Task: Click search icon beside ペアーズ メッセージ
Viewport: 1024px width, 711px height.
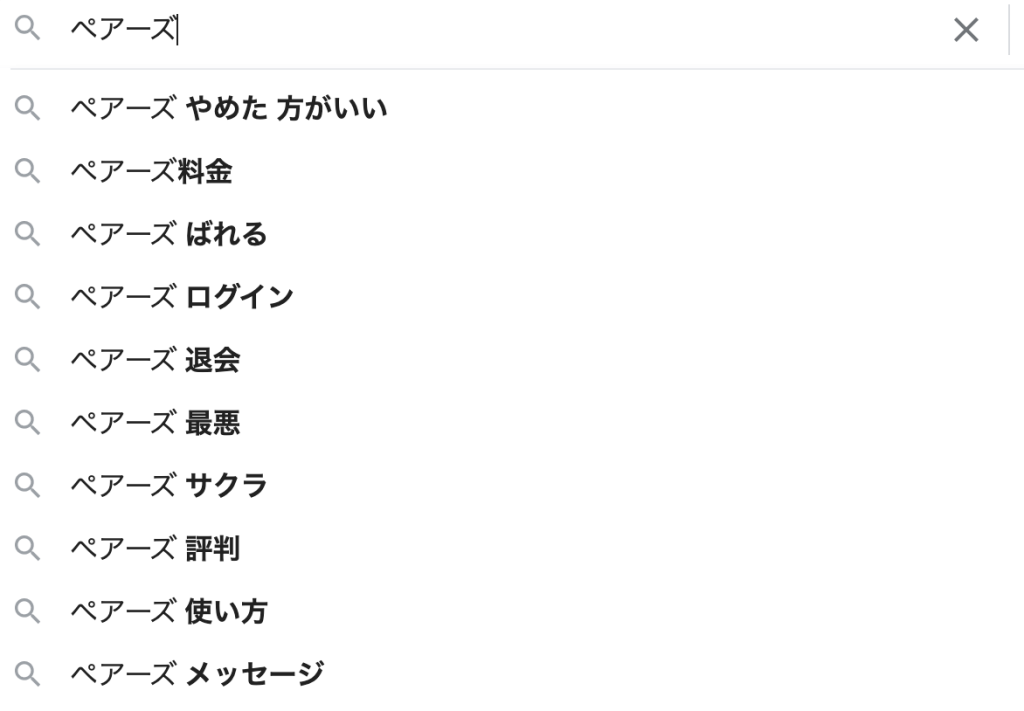Action: click(28, 675)
